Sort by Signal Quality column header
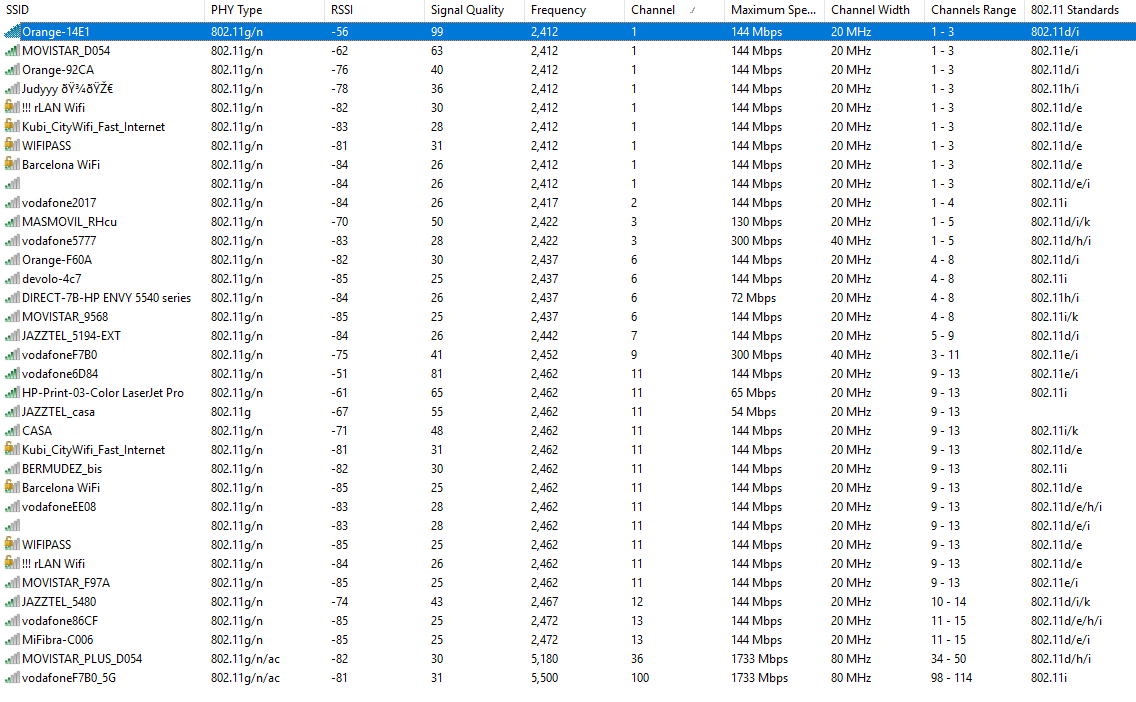The image size is (1136, 702). [x=475, y=10]
